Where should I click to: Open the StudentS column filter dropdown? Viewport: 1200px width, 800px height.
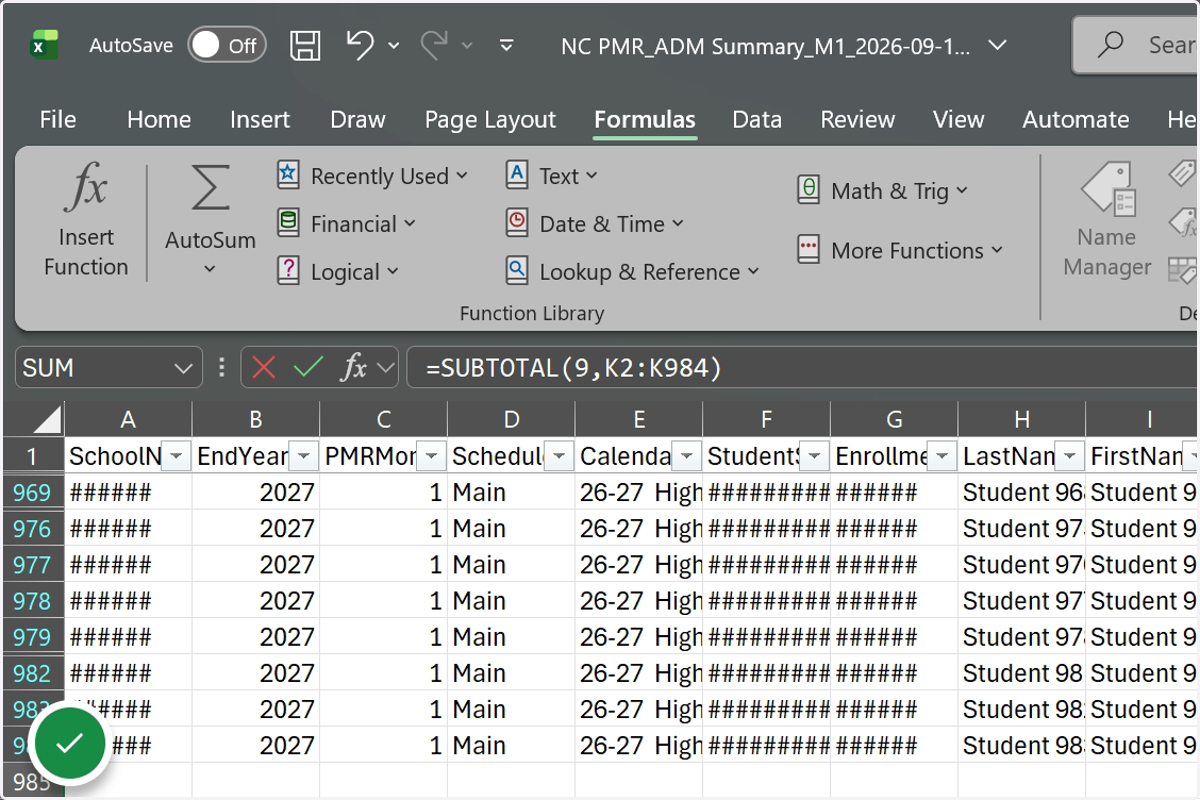point(815,457)
